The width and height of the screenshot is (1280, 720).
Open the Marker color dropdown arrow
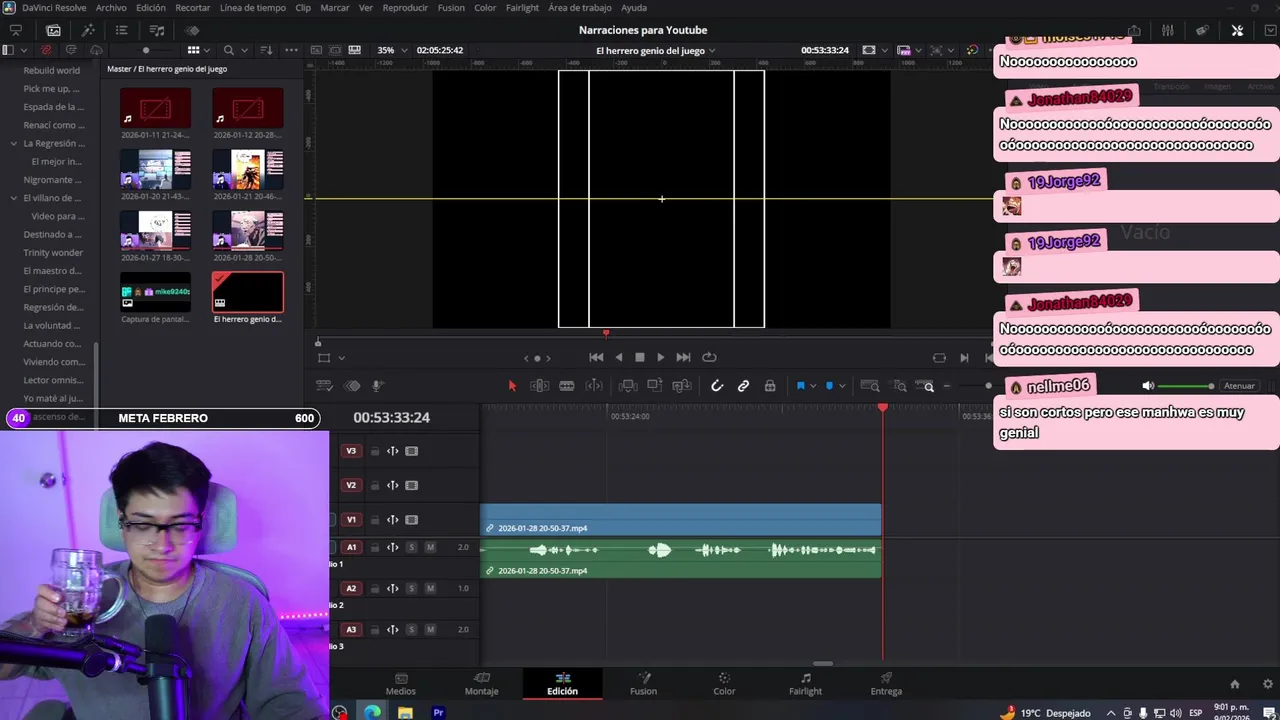[842, 386]
